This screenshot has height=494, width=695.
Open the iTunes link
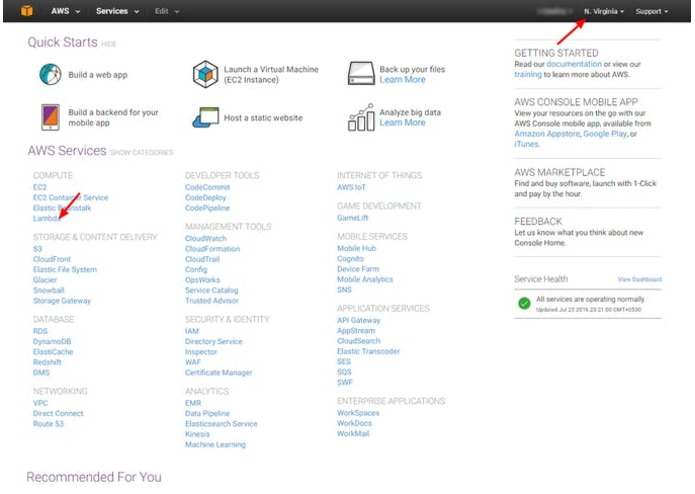coord(527,144)
